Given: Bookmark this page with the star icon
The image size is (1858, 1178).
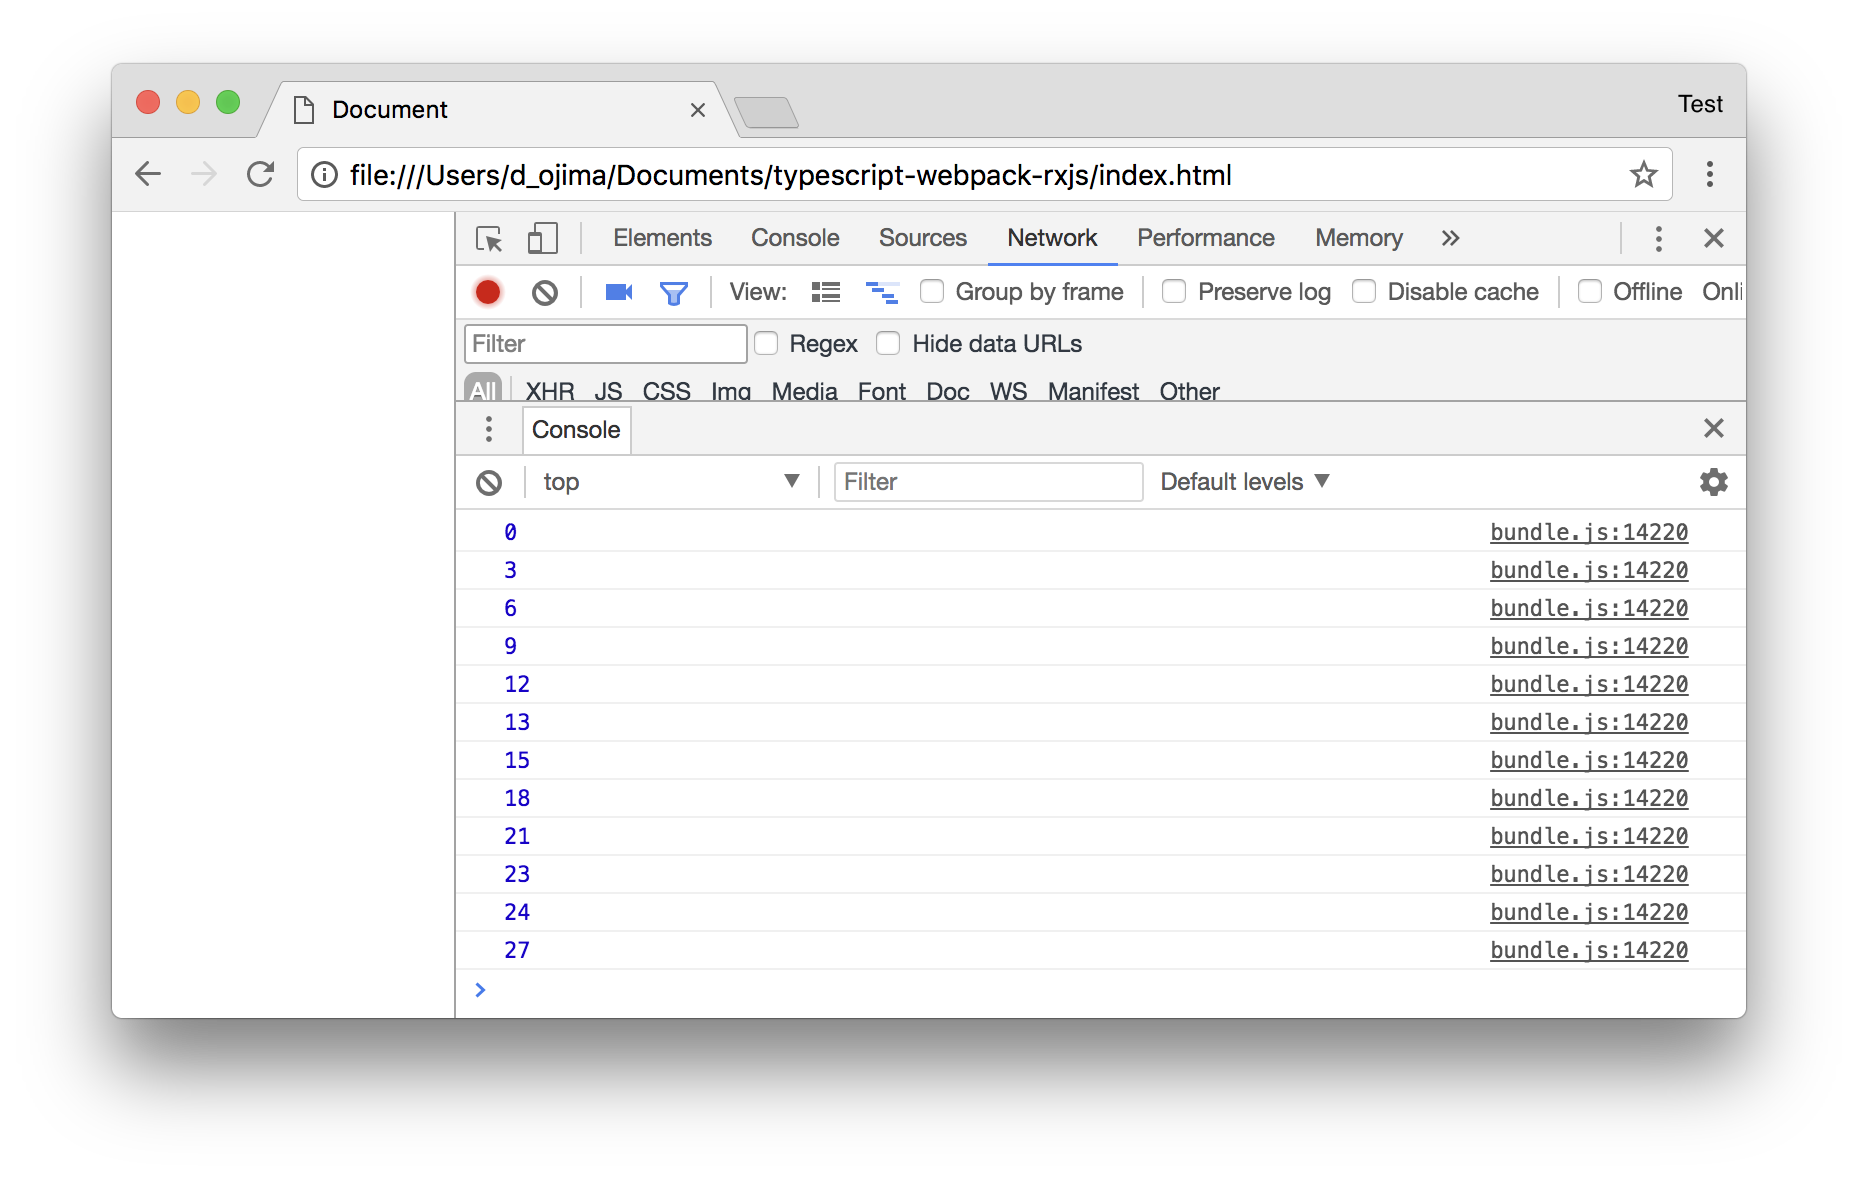Looking at the screenshot, I should 1643,175.
